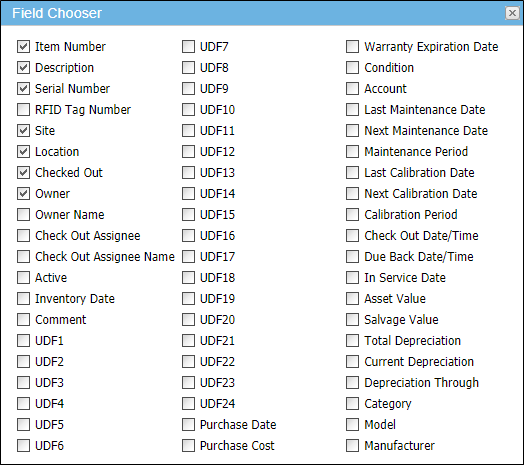Check the Next Maintenance Date field
This screenshot has height=465, width=524.
(x=353, y=130)
